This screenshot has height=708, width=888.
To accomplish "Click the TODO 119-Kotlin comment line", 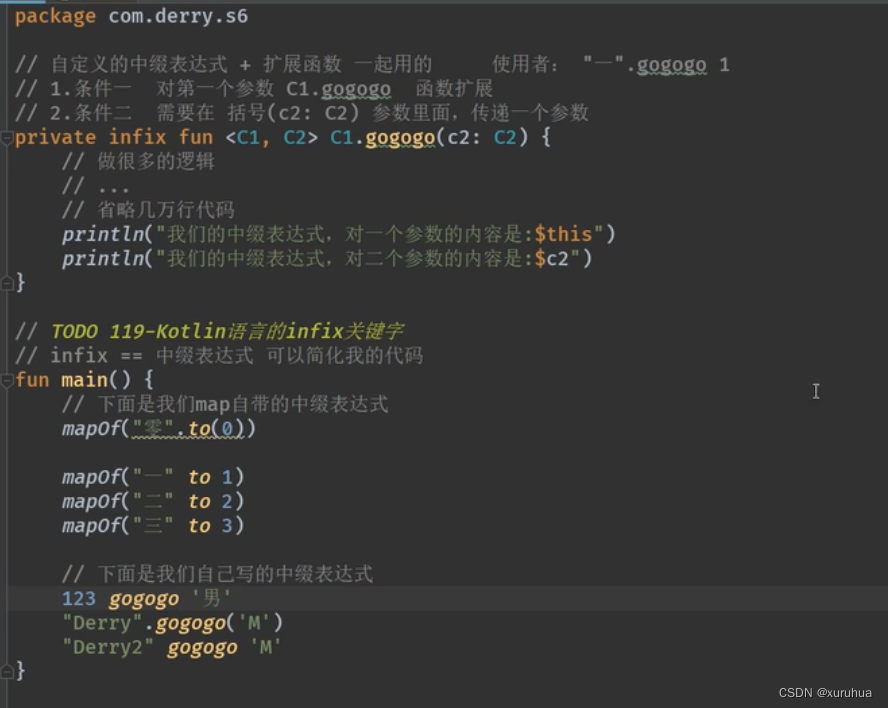I will point(209,331).
